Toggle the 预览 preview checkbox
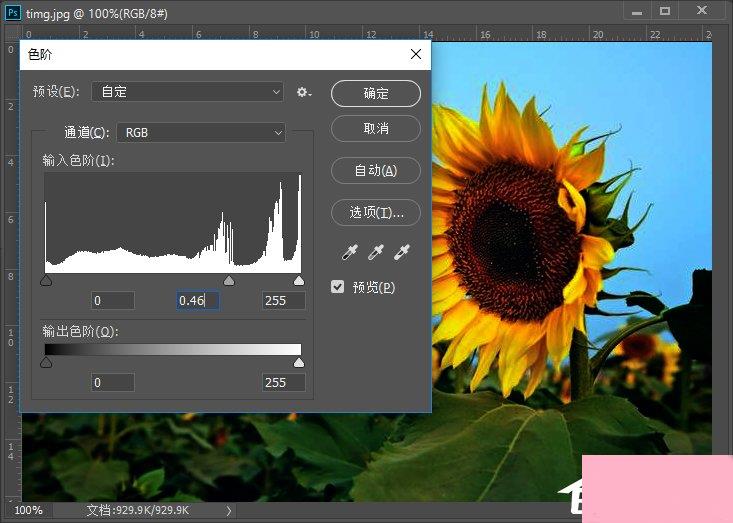733x523 pixels. point(337,287)
